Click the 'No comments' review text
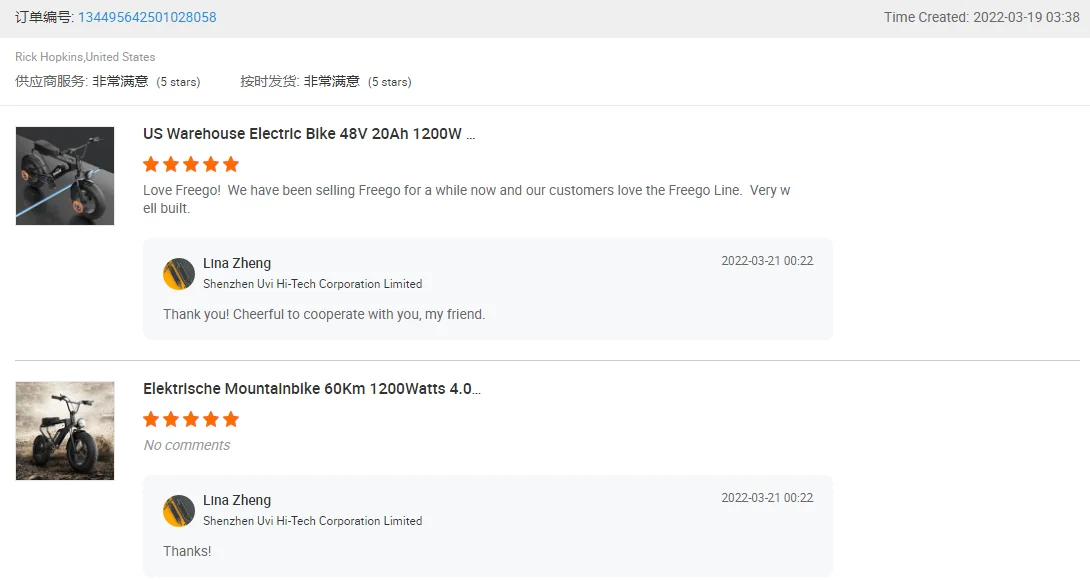This screenshot has height=580, width=1090. 187,445
